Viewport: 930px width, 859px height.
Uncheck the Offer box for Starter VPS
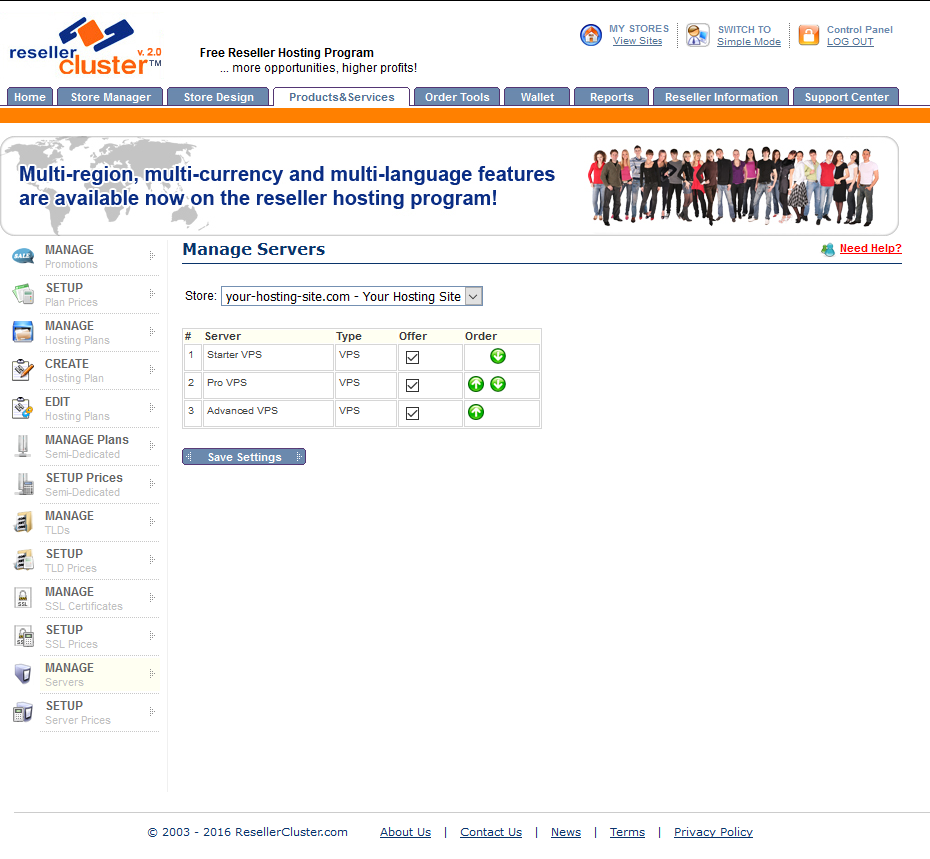tap(412, 357)
